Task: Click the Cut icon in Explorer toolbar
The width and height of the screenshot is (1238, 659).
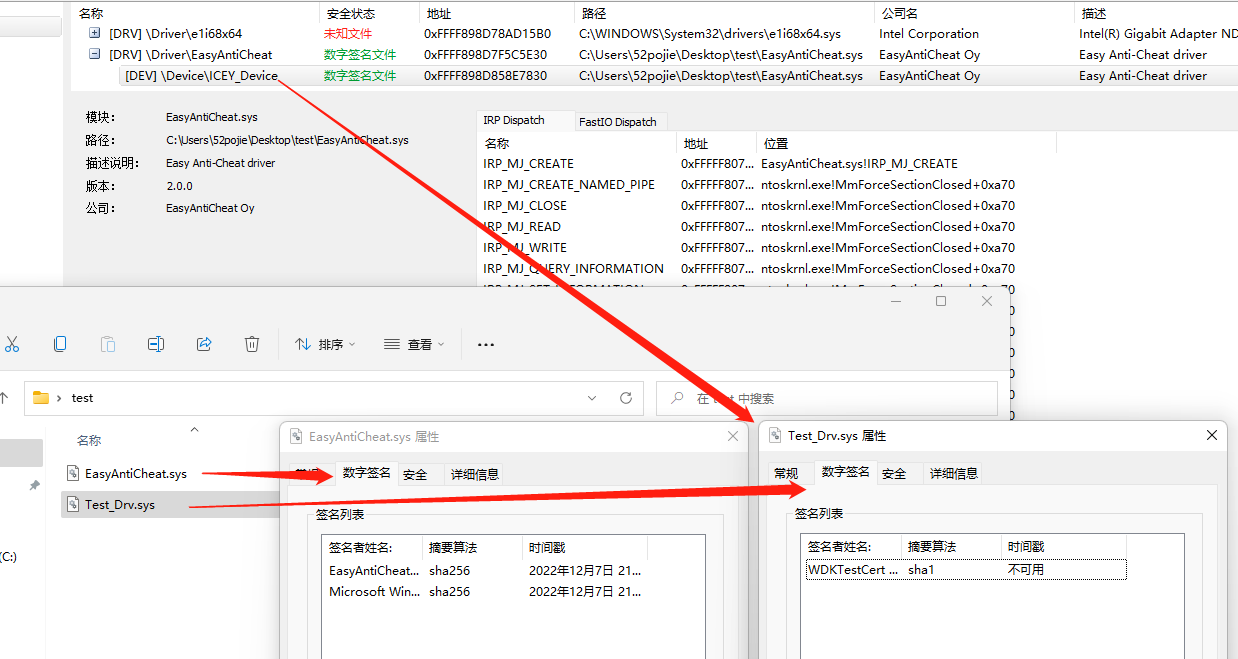Action: [x=13, y=343]
